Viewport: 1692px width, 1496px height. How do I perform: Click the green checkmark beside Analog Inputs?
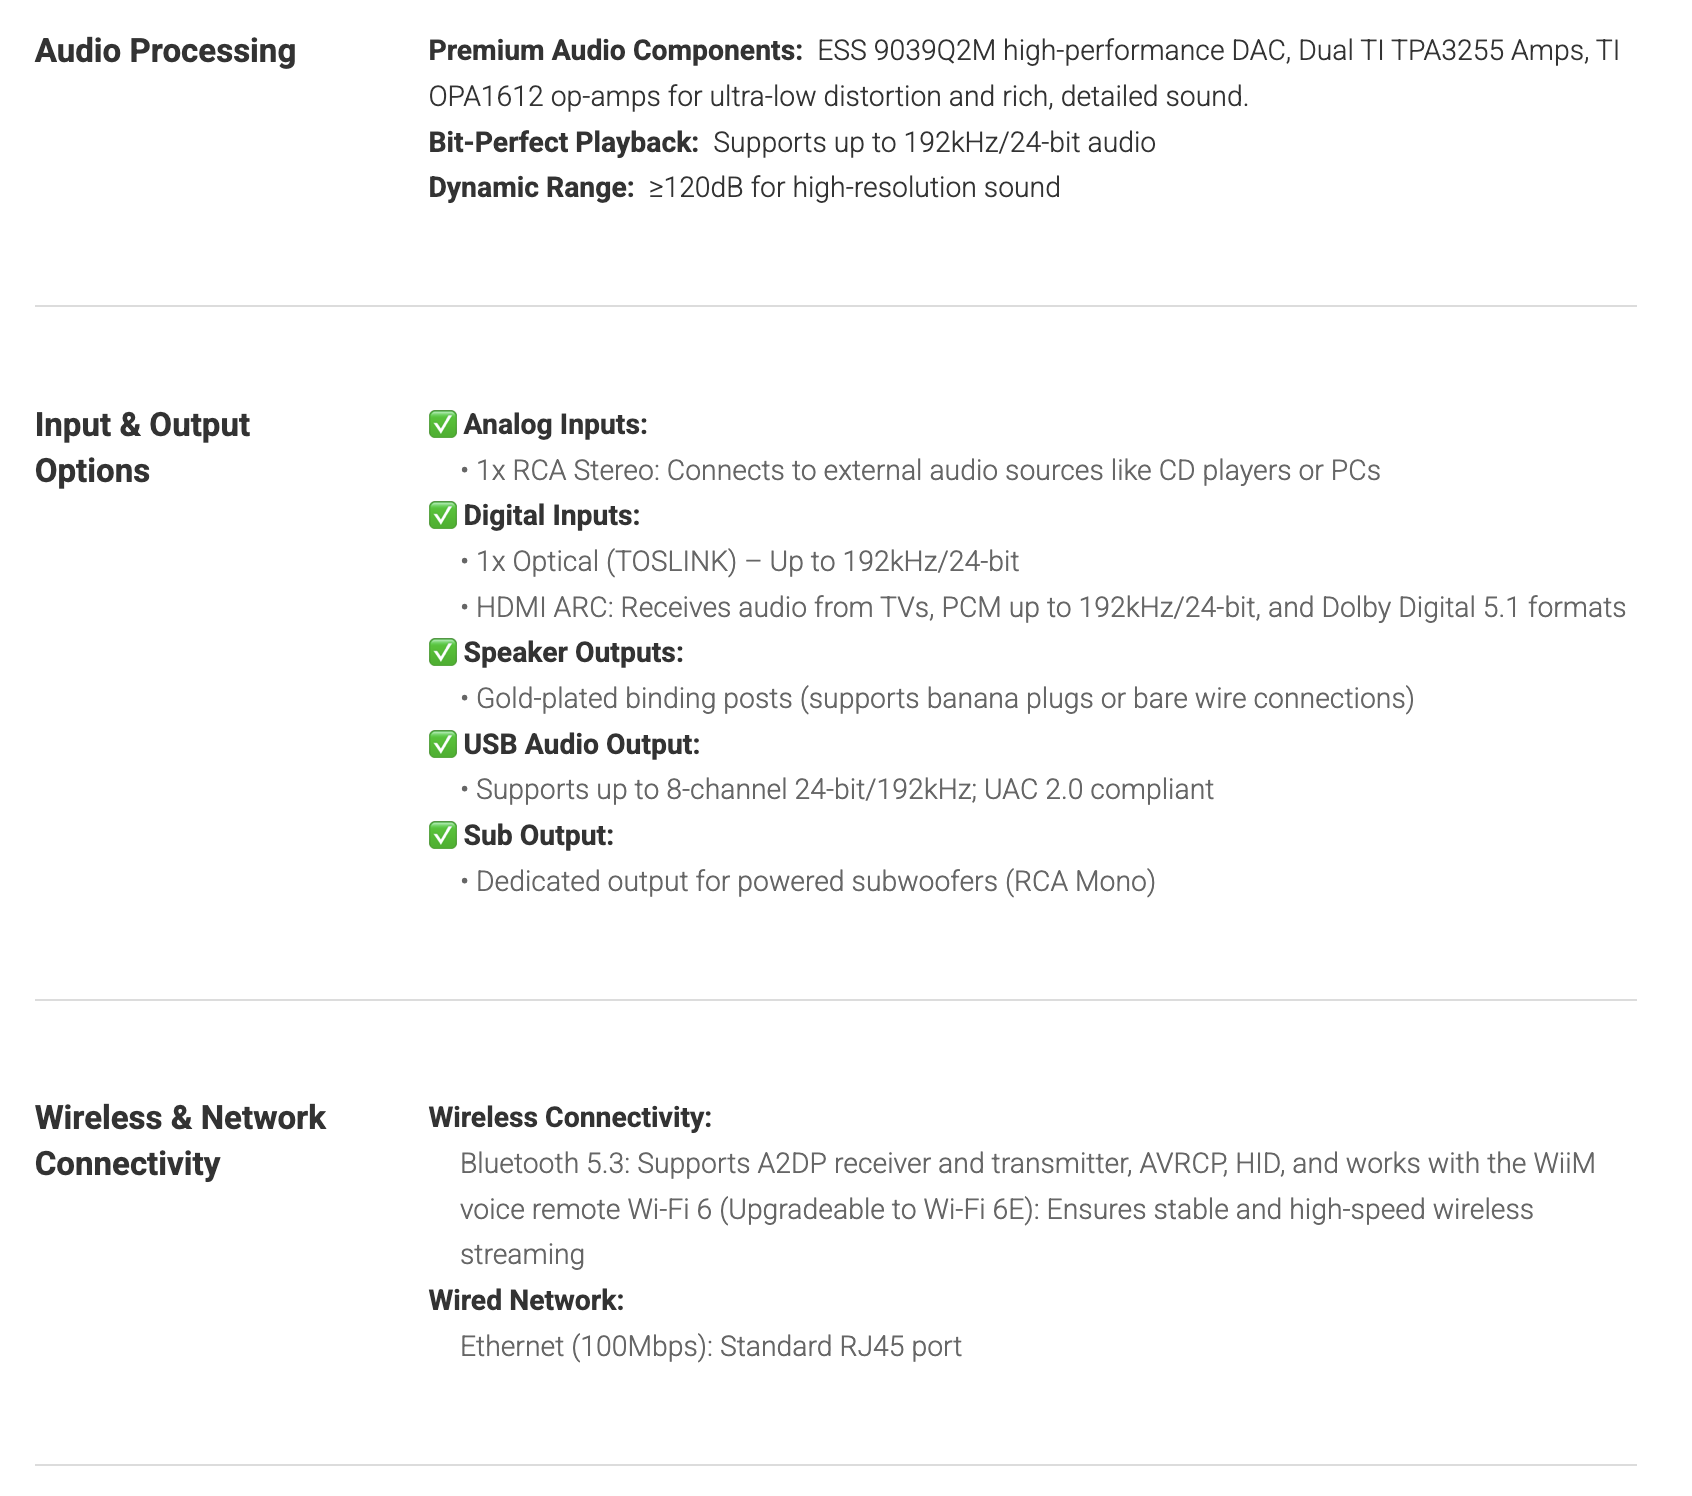tap(442, 424)
